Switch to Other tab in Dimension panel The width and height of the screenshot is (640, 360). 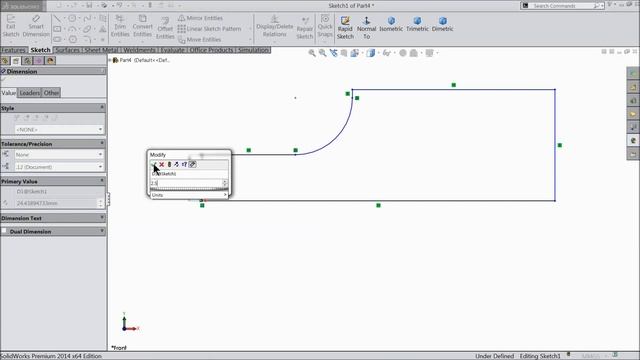(x=51, y=93)
